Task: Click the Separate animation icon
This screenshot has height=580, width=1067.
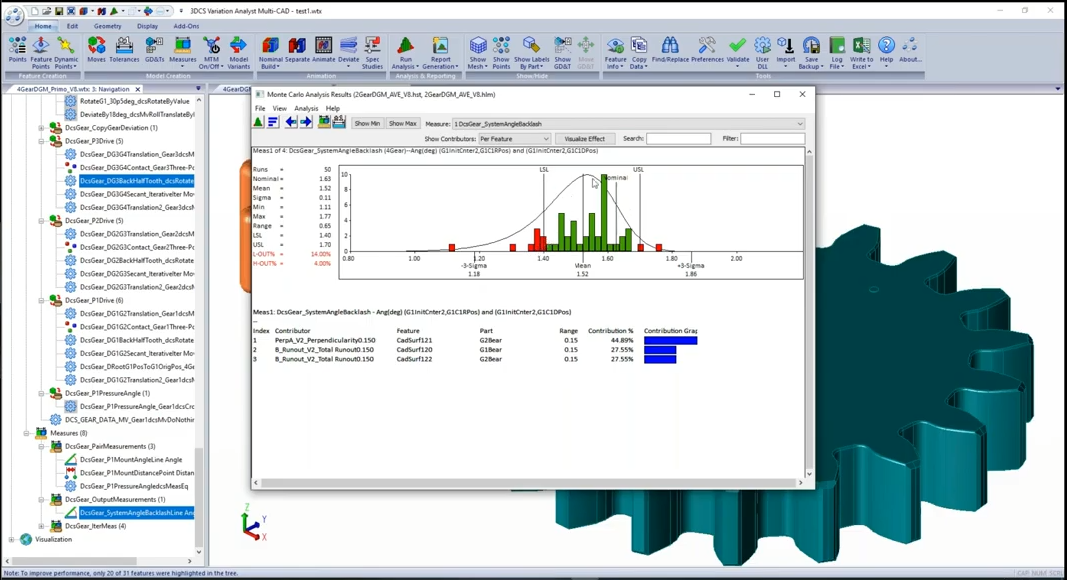Action: tap(297, 50)
